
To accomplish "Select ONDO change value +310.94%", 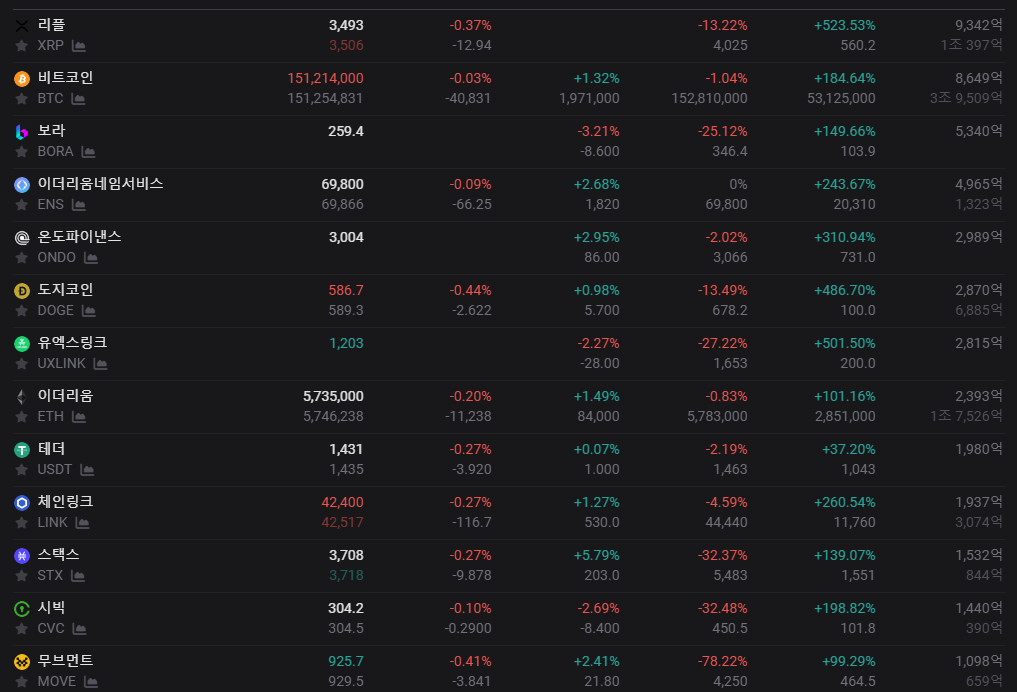I will [844, 237].
